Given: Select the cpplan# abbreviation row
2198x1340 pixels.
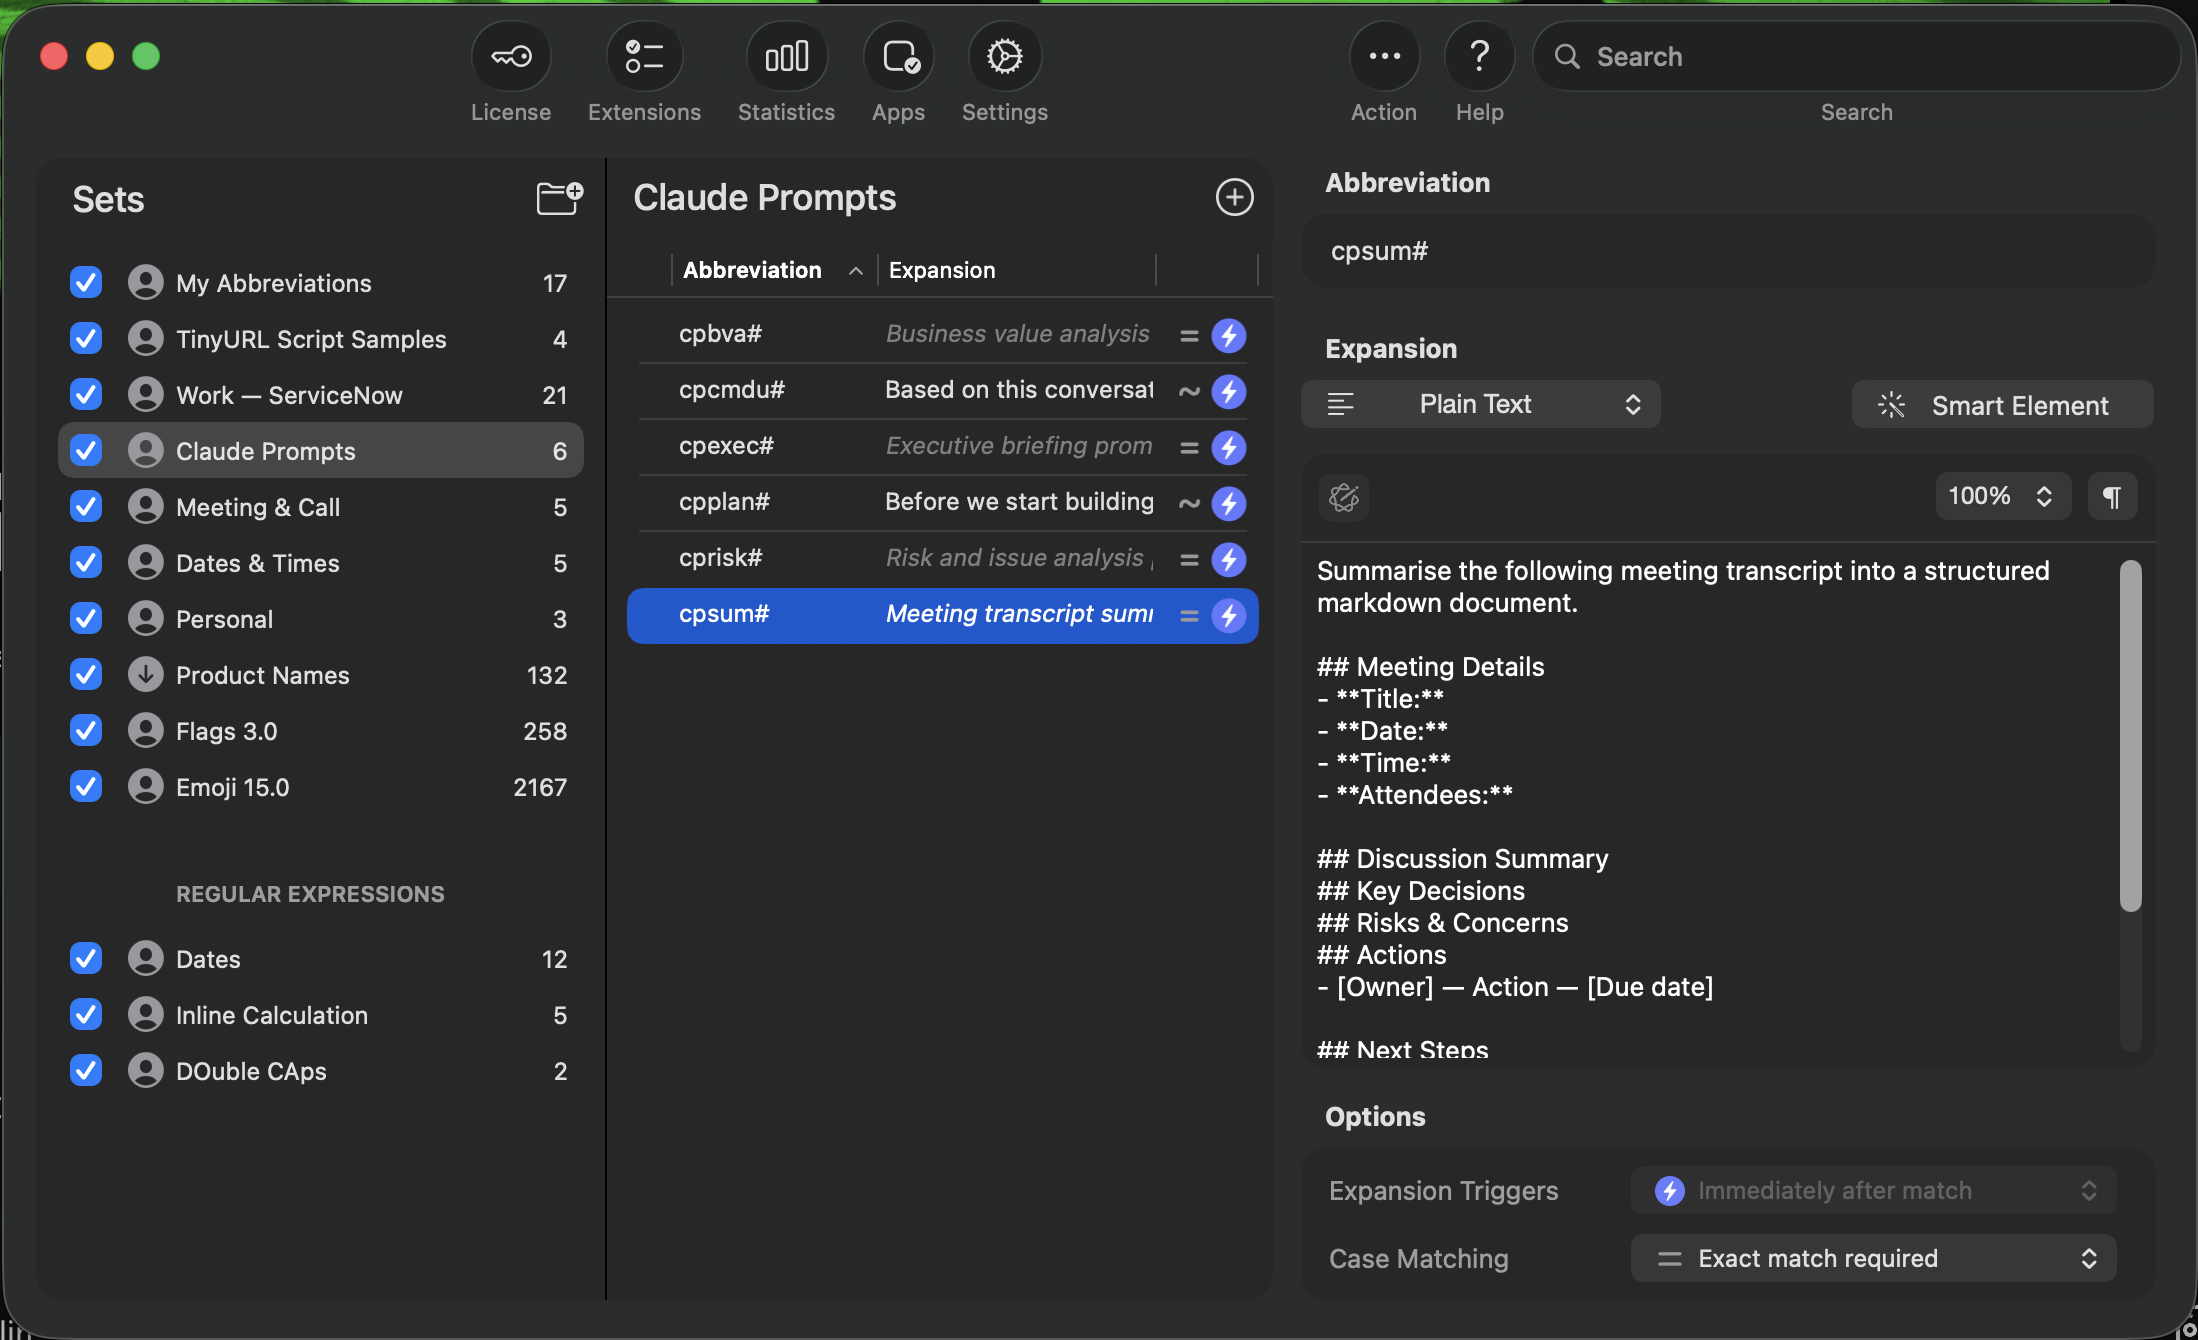Looking at the screenshot, I should [942, 503].
